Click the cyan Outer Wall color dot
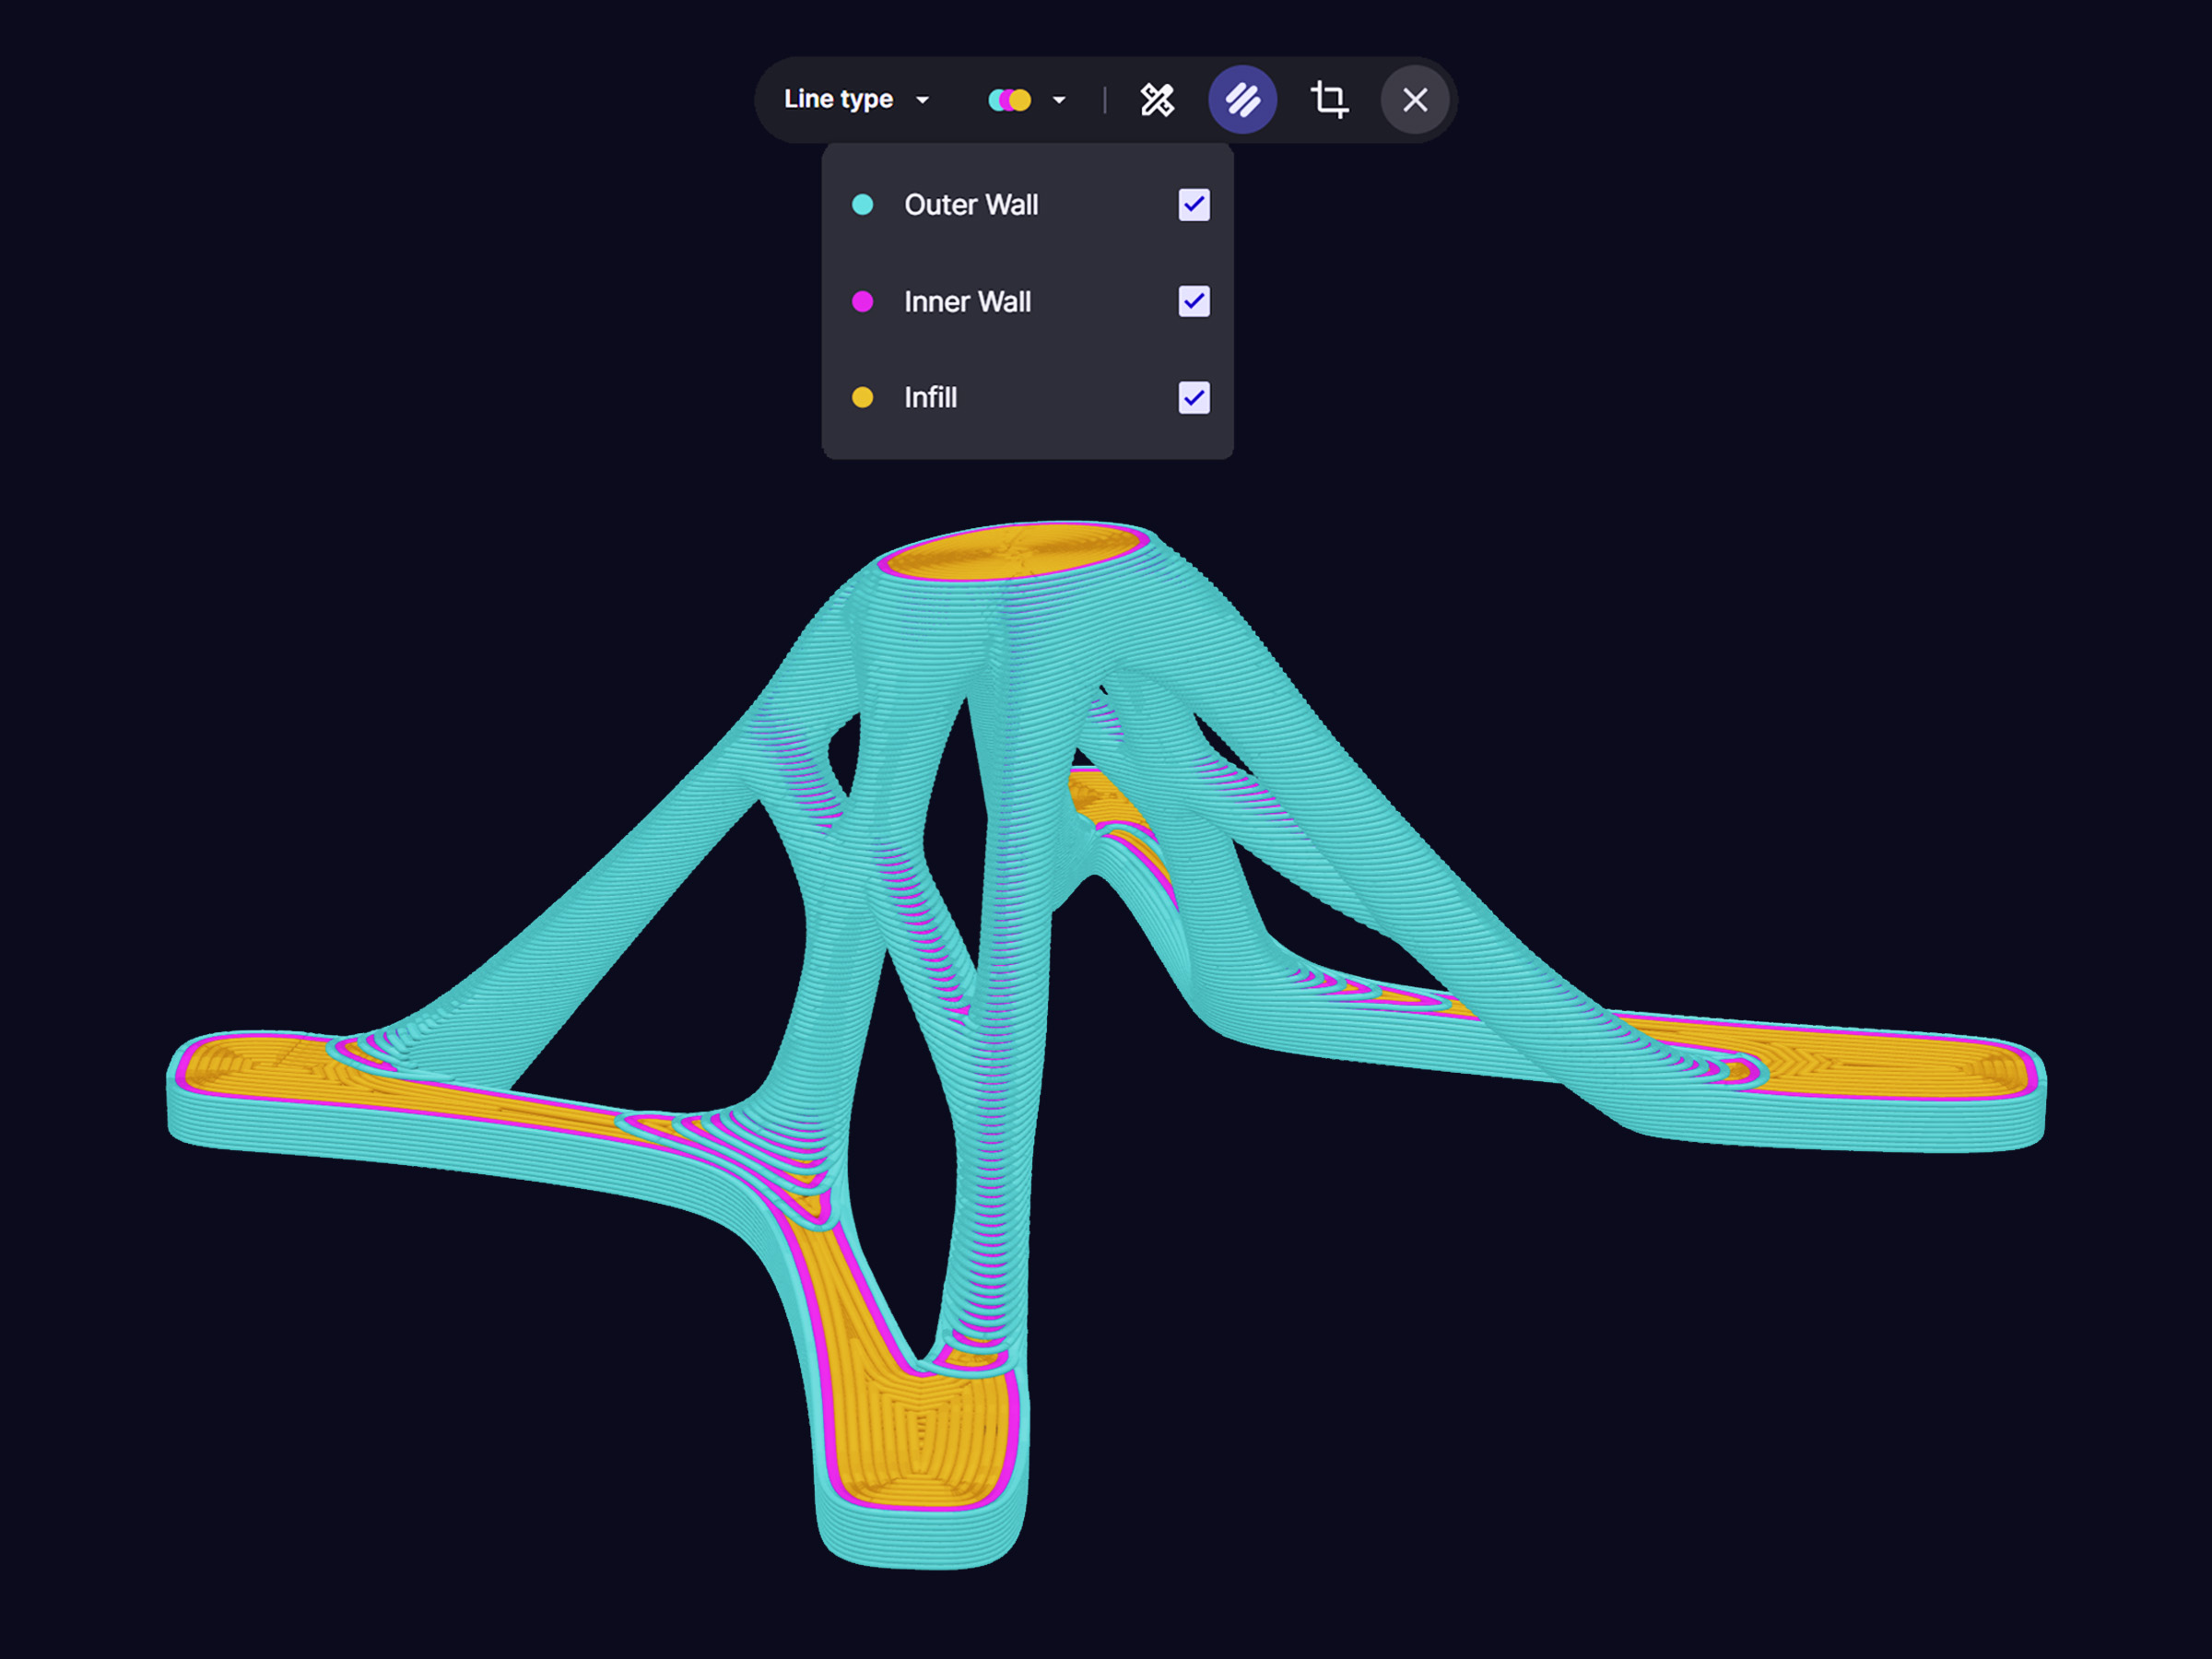Image resolution: width=2212 pixels, height=1659 pixels. pos(862,205)
